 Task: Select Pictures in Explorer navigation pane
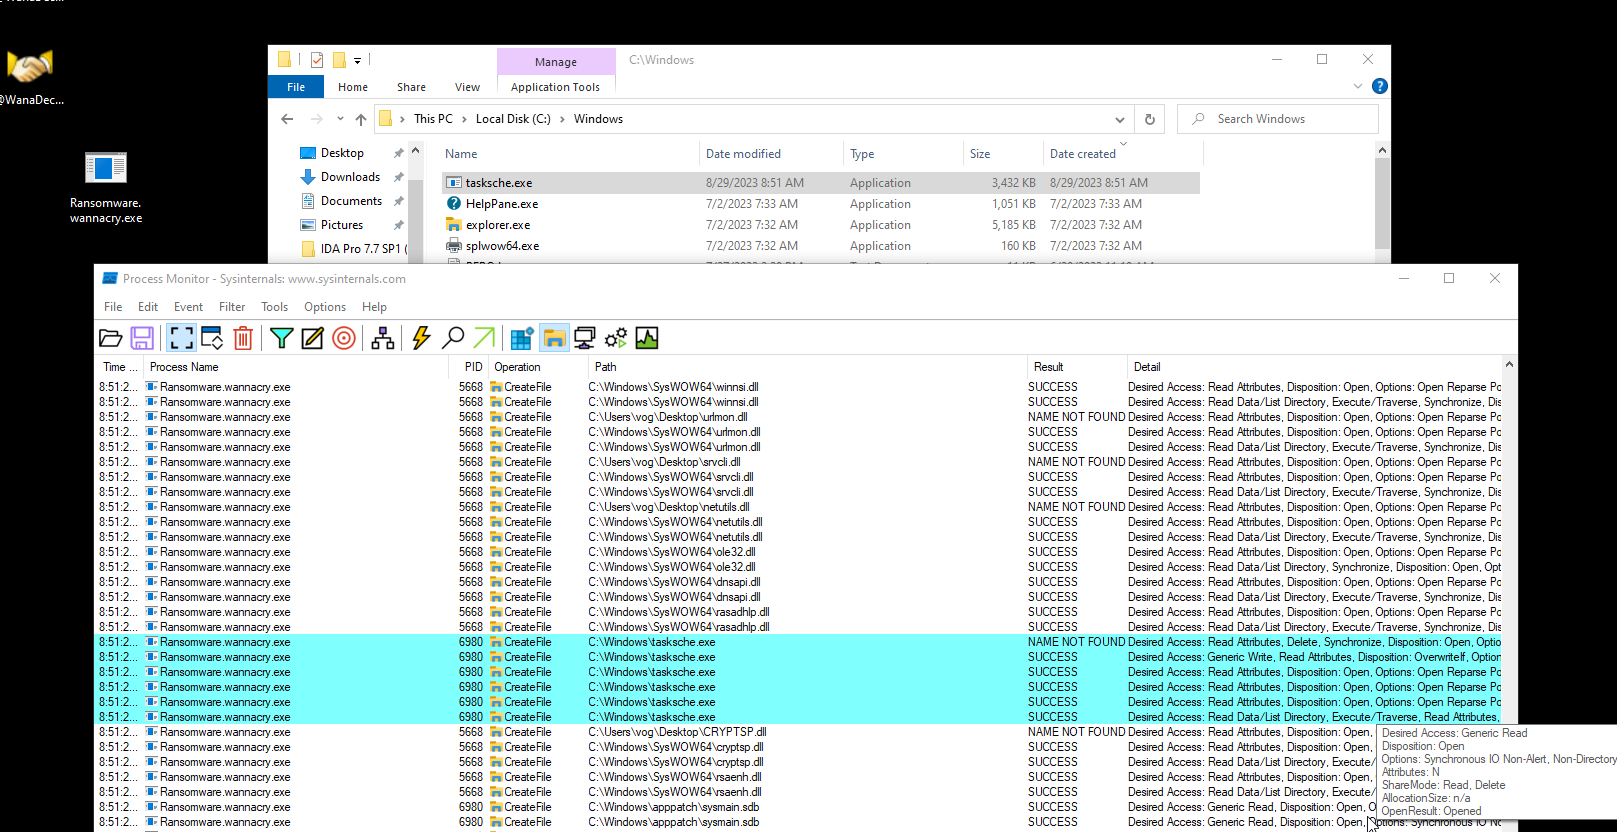(x=342, y=225)
